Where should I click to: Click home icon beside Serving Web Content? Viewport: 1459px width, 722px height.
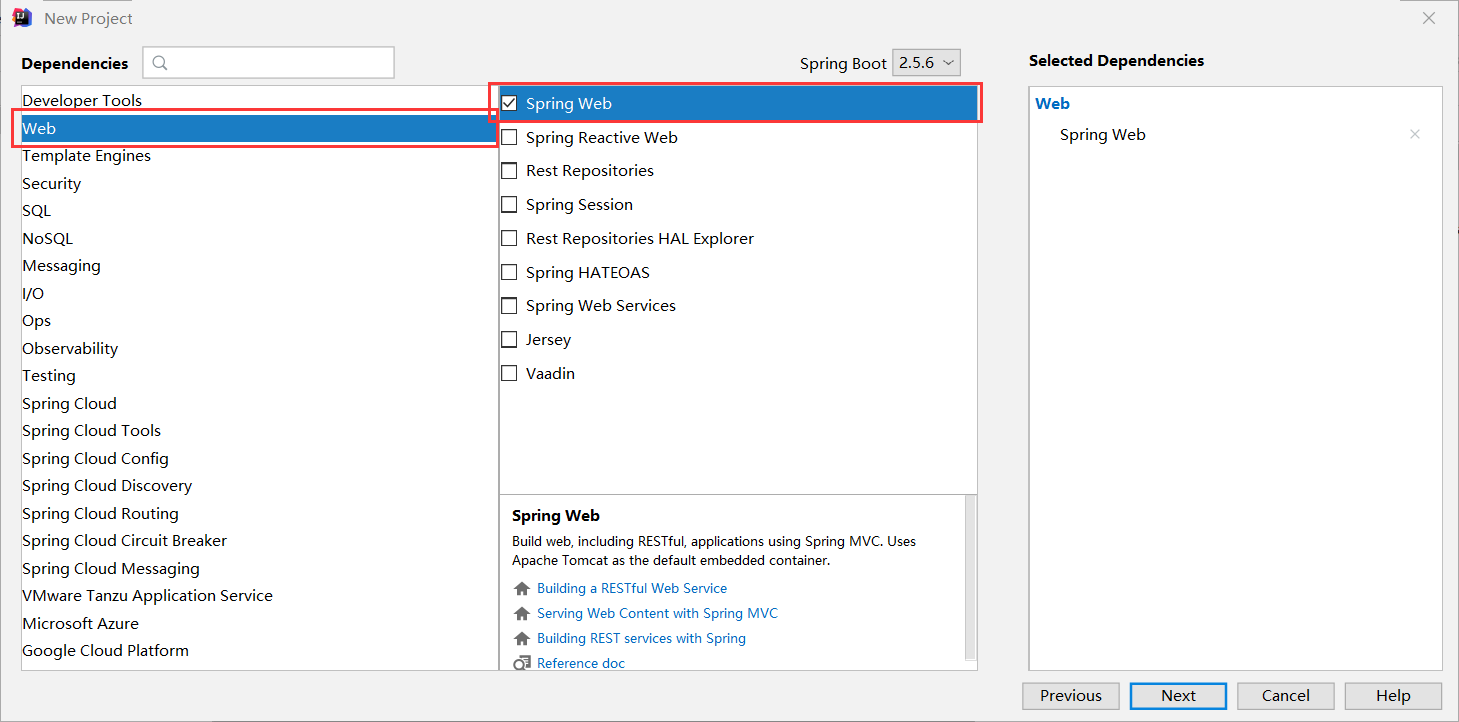pyautogui.click(x=521, y=614)
